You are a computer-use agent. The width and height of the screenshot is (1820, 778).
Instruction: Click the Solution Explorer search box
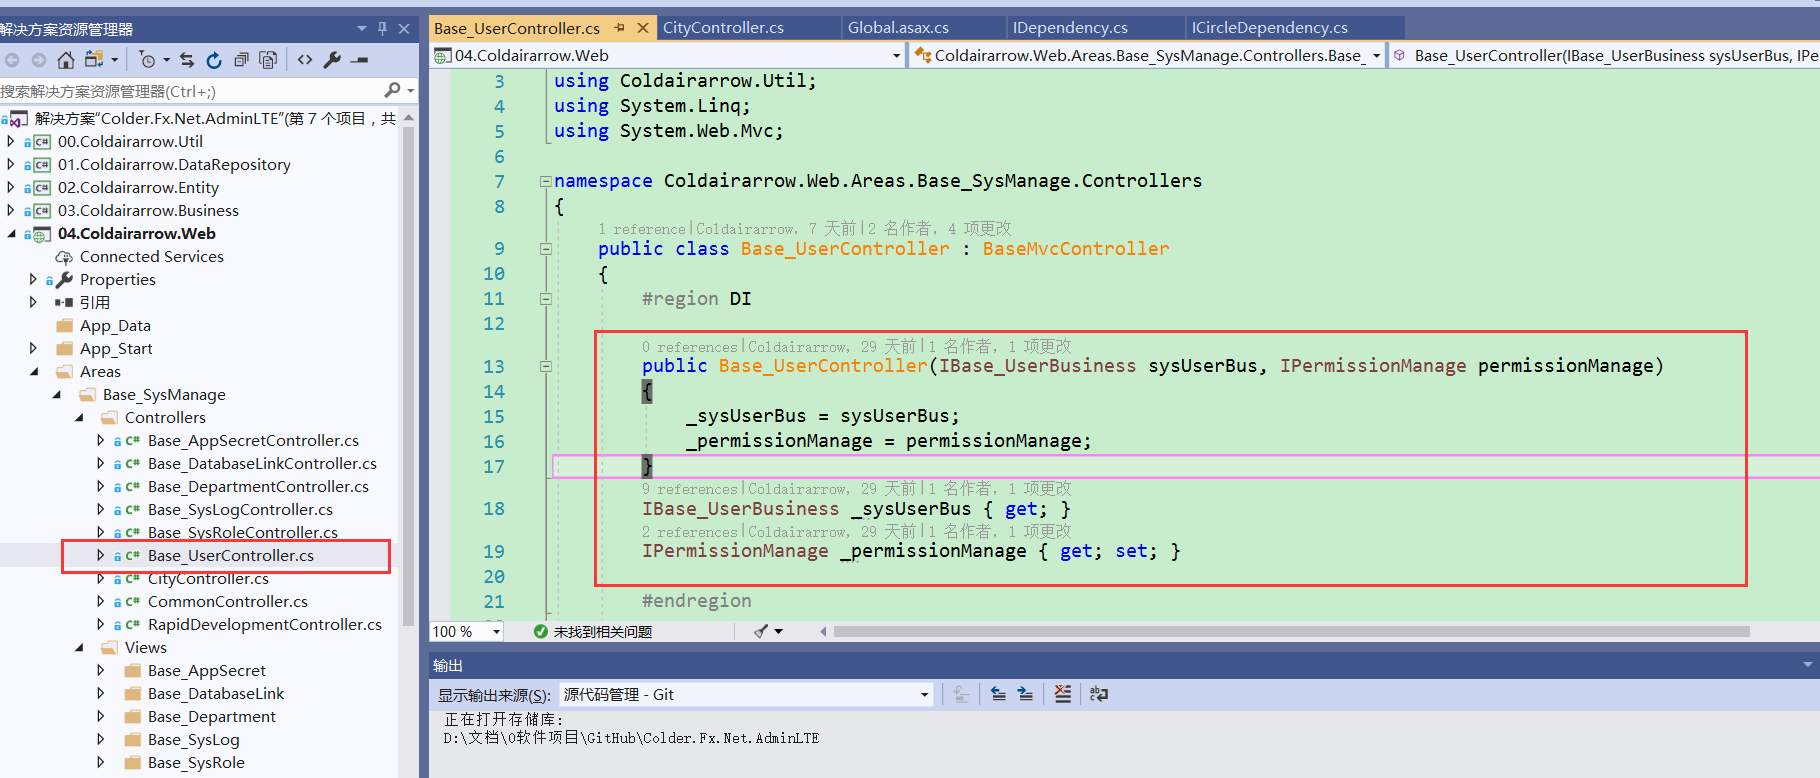click(190, 91)
